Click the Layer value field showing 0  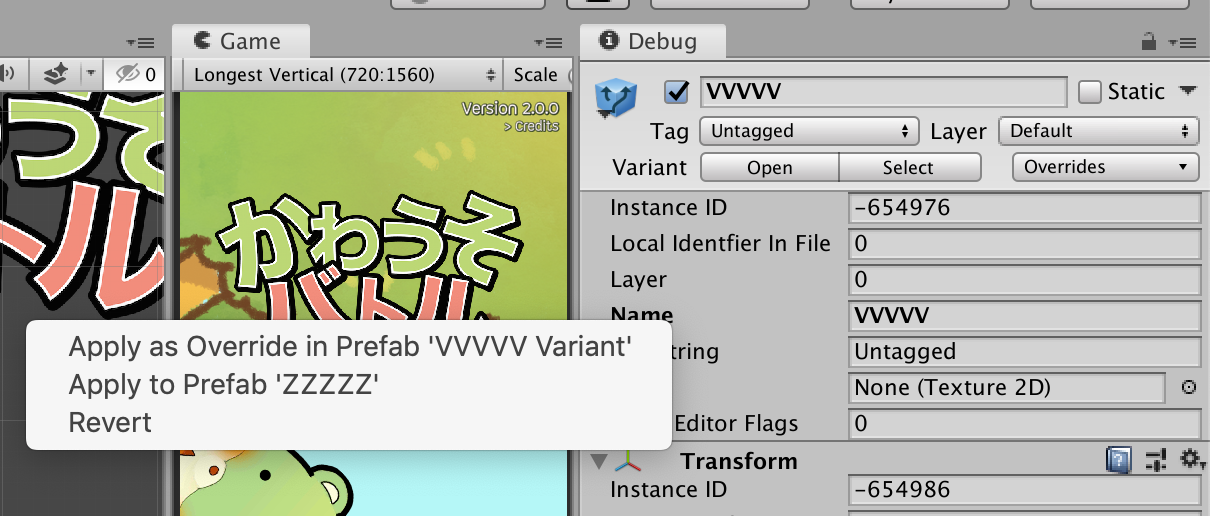click(1024, 280)
